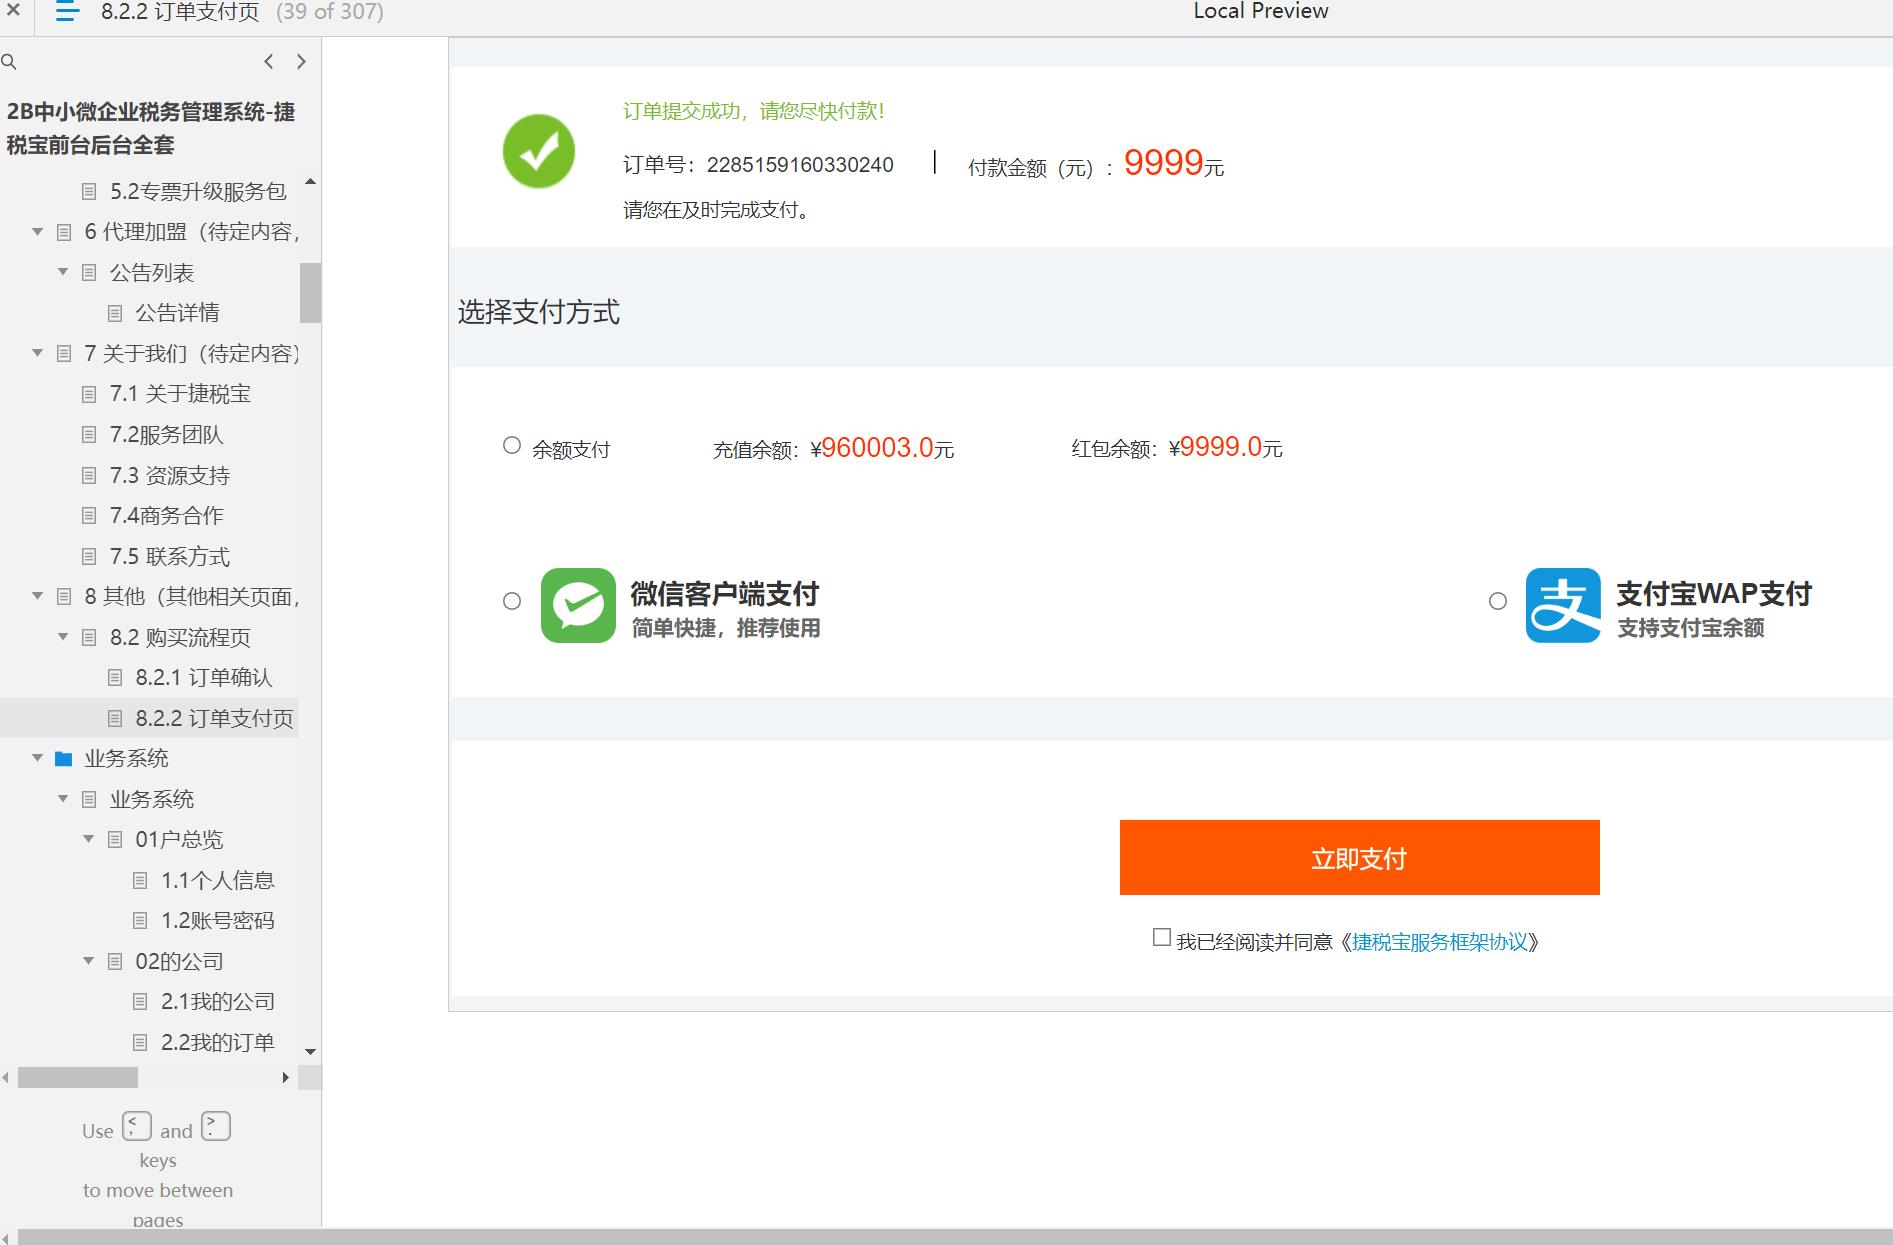Click blue folder icon beside 业务系统
This screenshot has height=1245, width=1893.
click(63, 759)
